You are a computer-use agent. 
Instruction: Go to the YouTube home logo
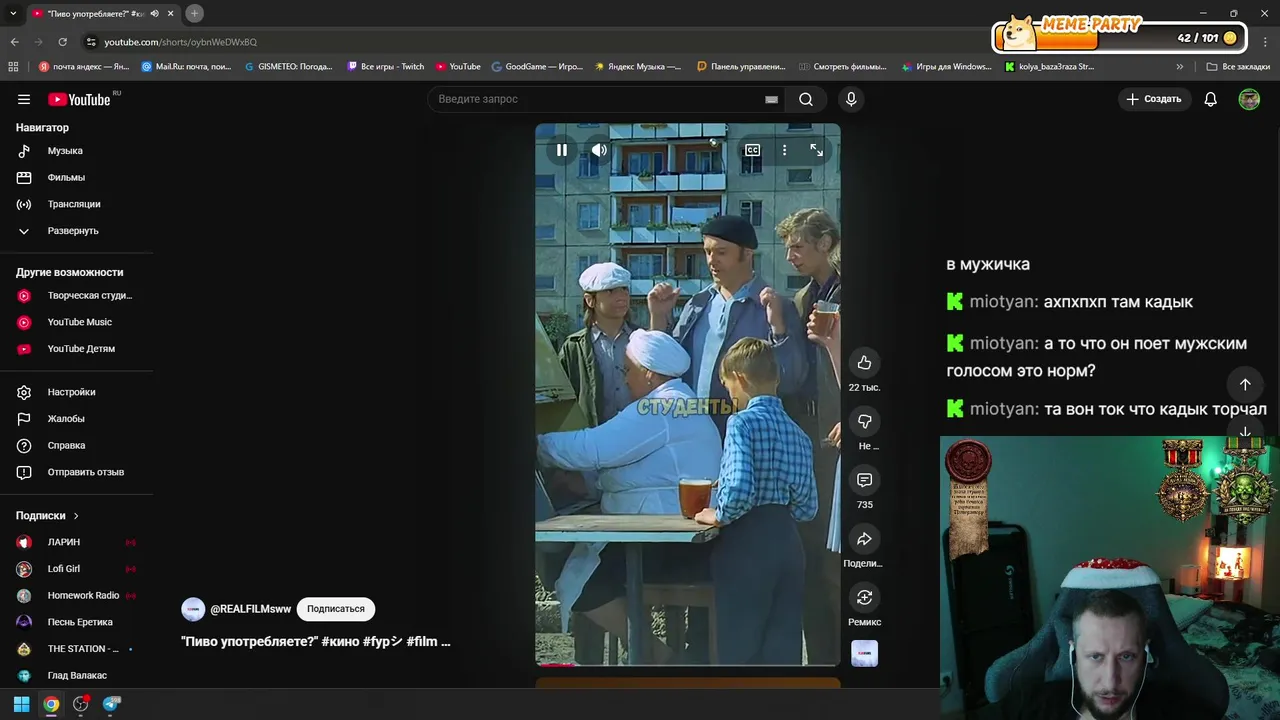tap(79, 99)
